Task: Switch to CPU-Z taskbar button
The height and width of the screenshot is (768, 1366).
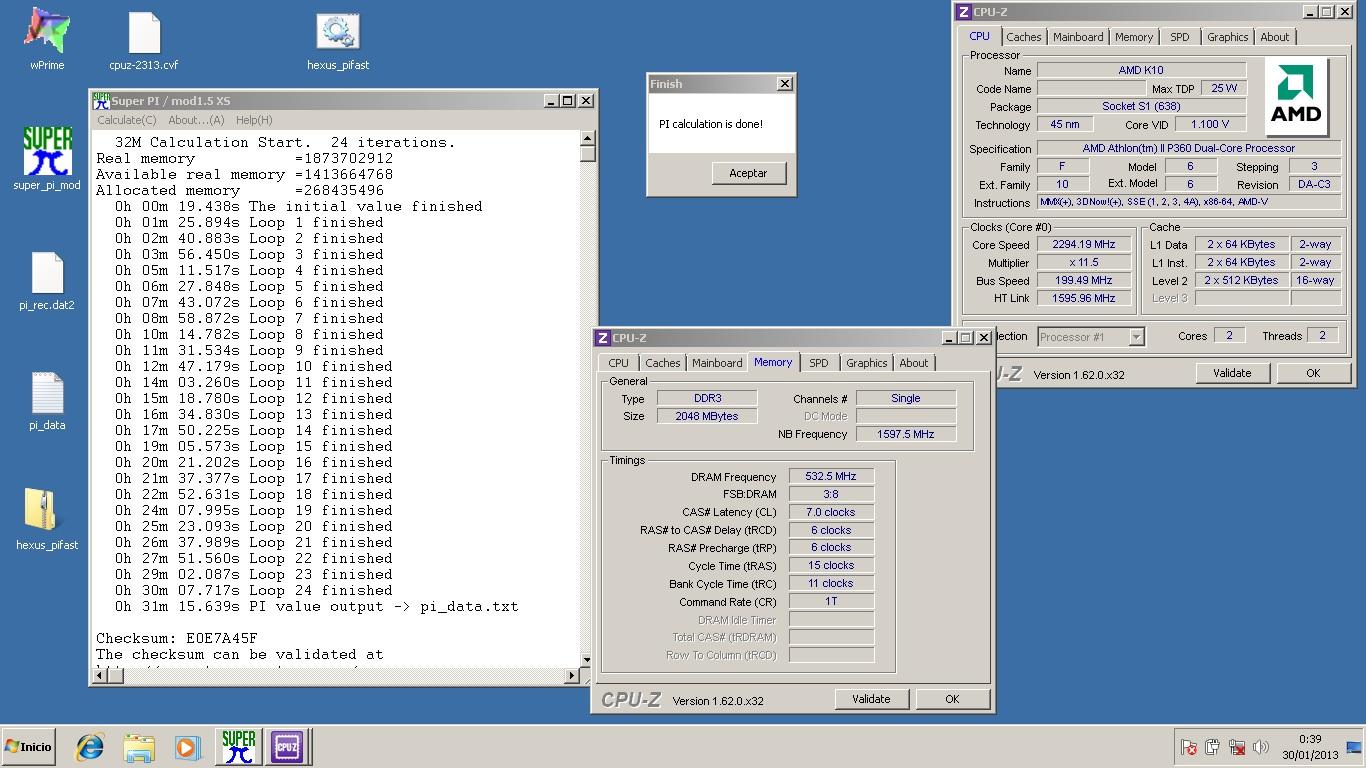Action: tap(287, 747)
